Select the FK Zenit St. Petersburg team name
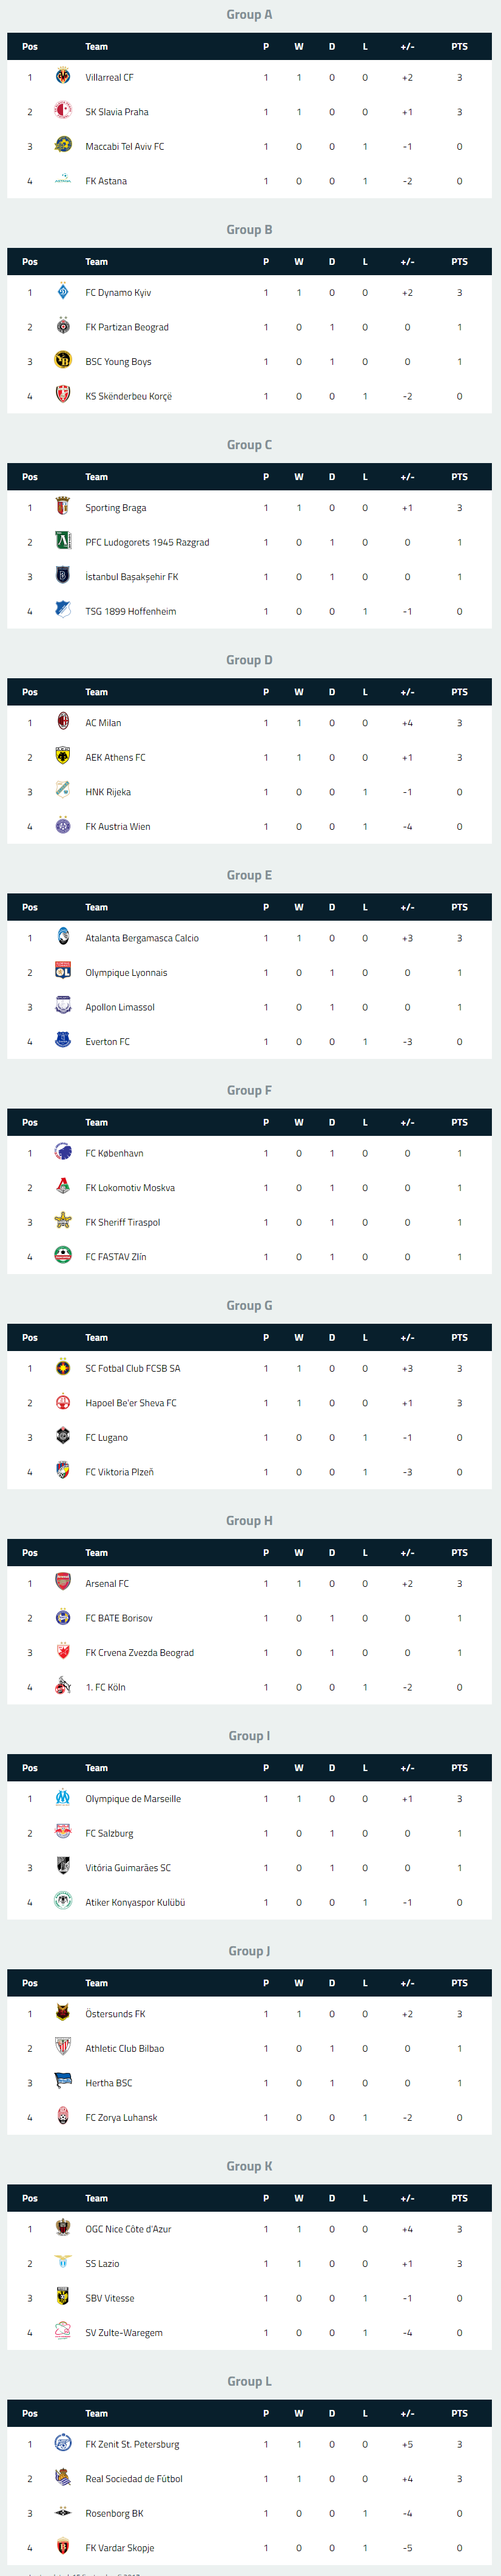The image size is (501, 2576). tap(132, 2443)
